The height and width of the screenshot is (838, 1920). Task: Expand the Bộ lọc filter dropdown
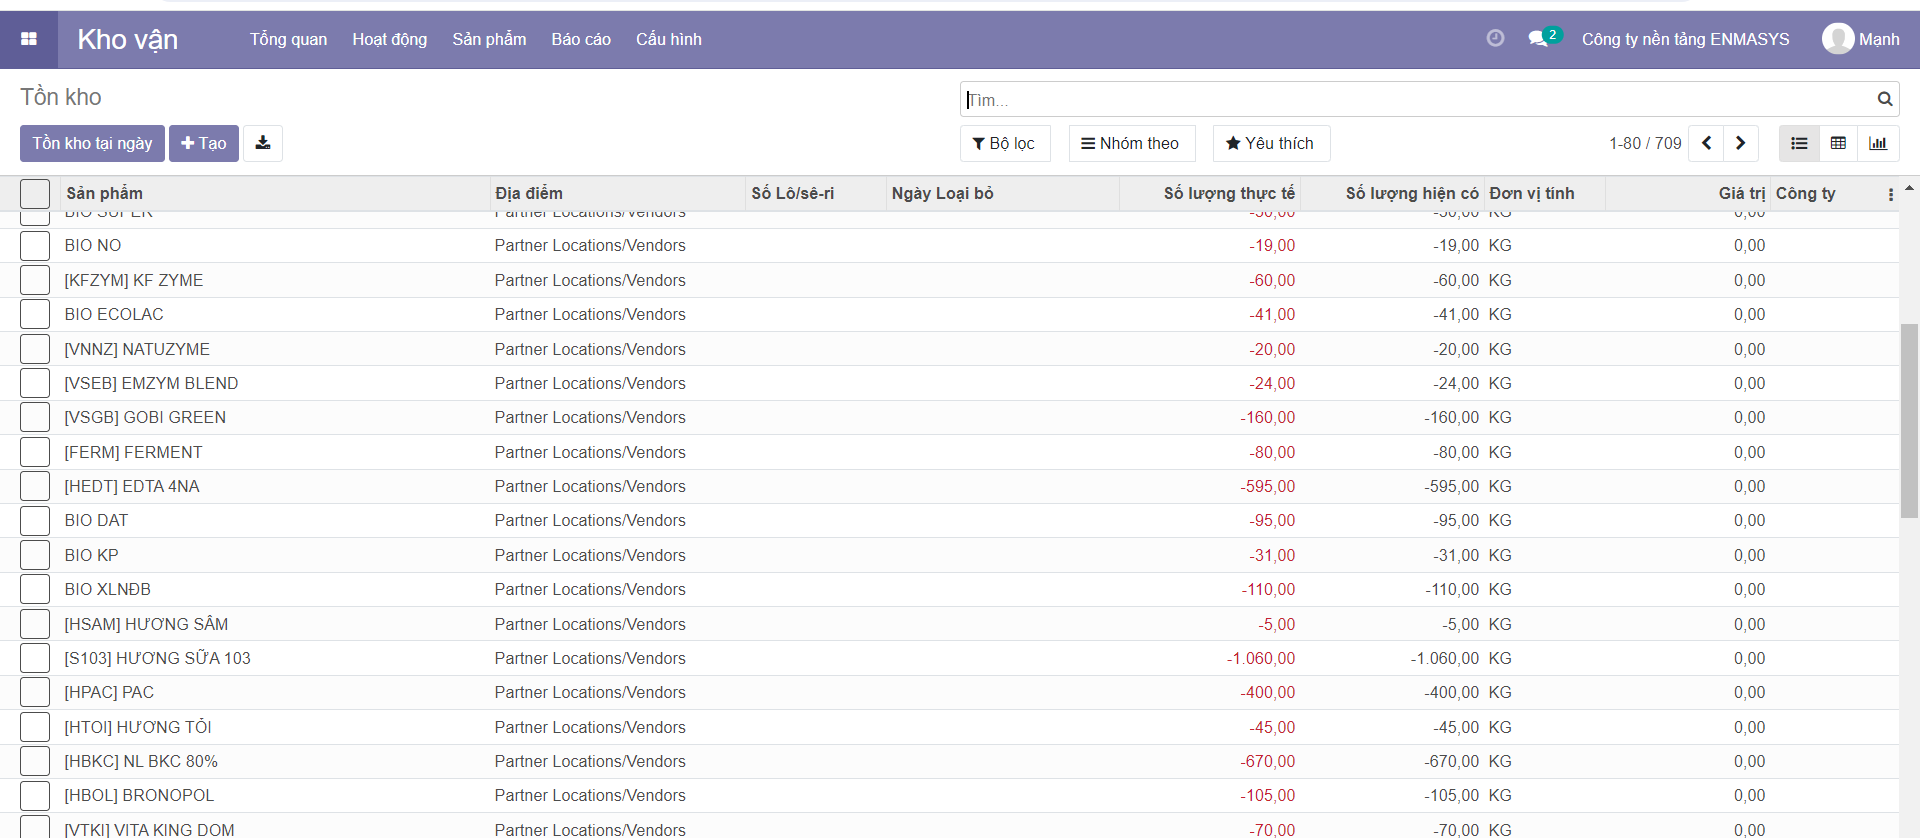point(1004,143)
